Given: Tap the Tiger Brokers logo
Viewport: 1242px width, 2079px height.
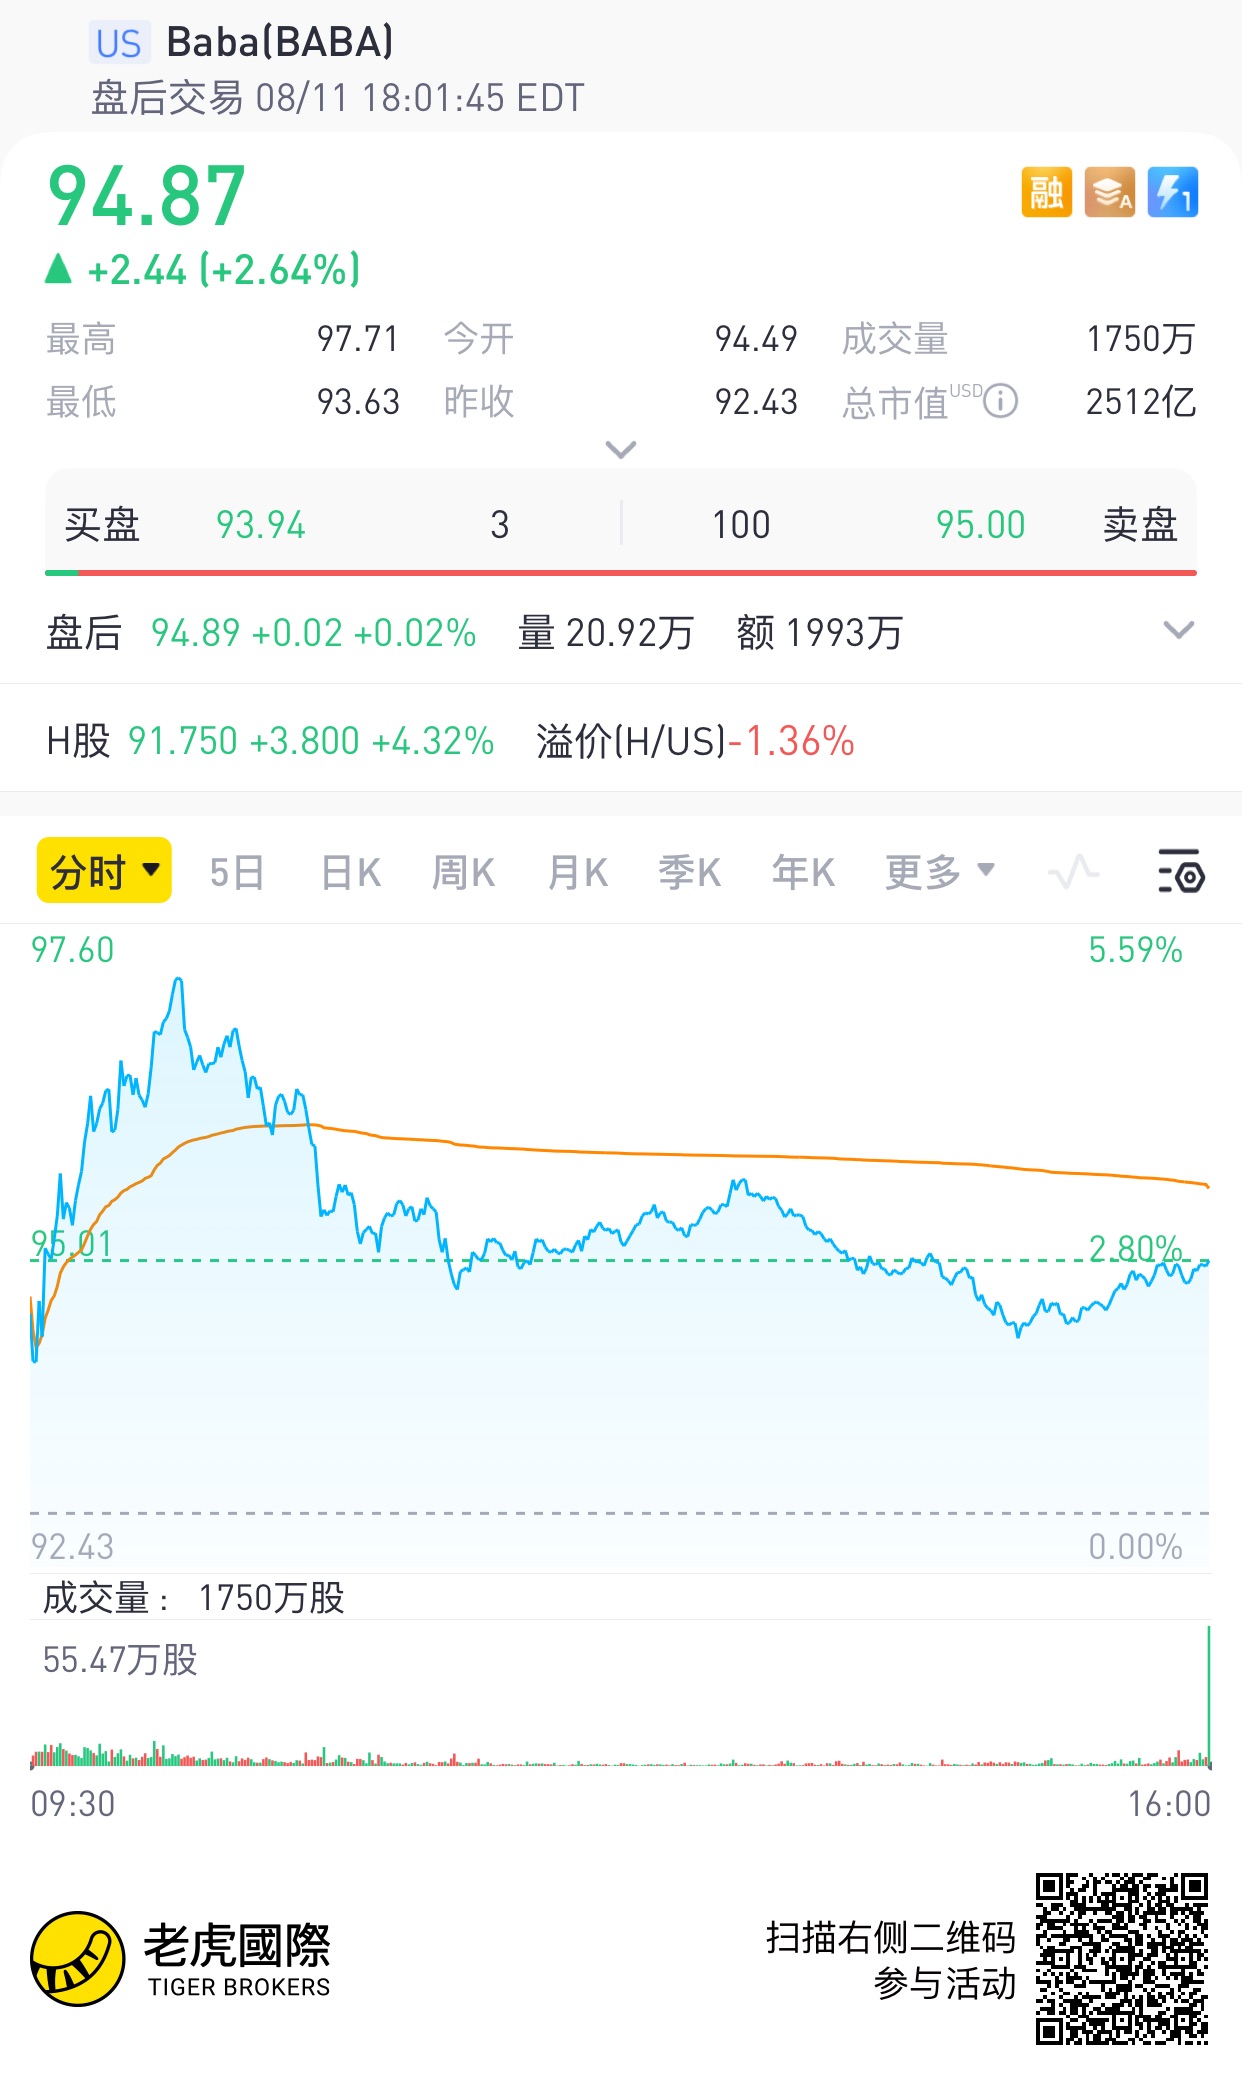Looking at the screenshot, I should tap(180, 1958).
